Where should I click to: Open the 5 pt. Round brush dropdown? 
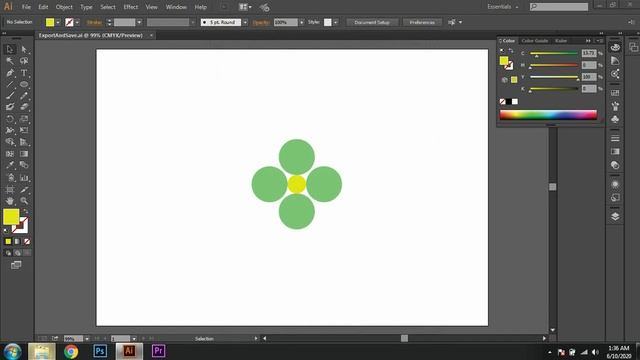tap(245, 22)
